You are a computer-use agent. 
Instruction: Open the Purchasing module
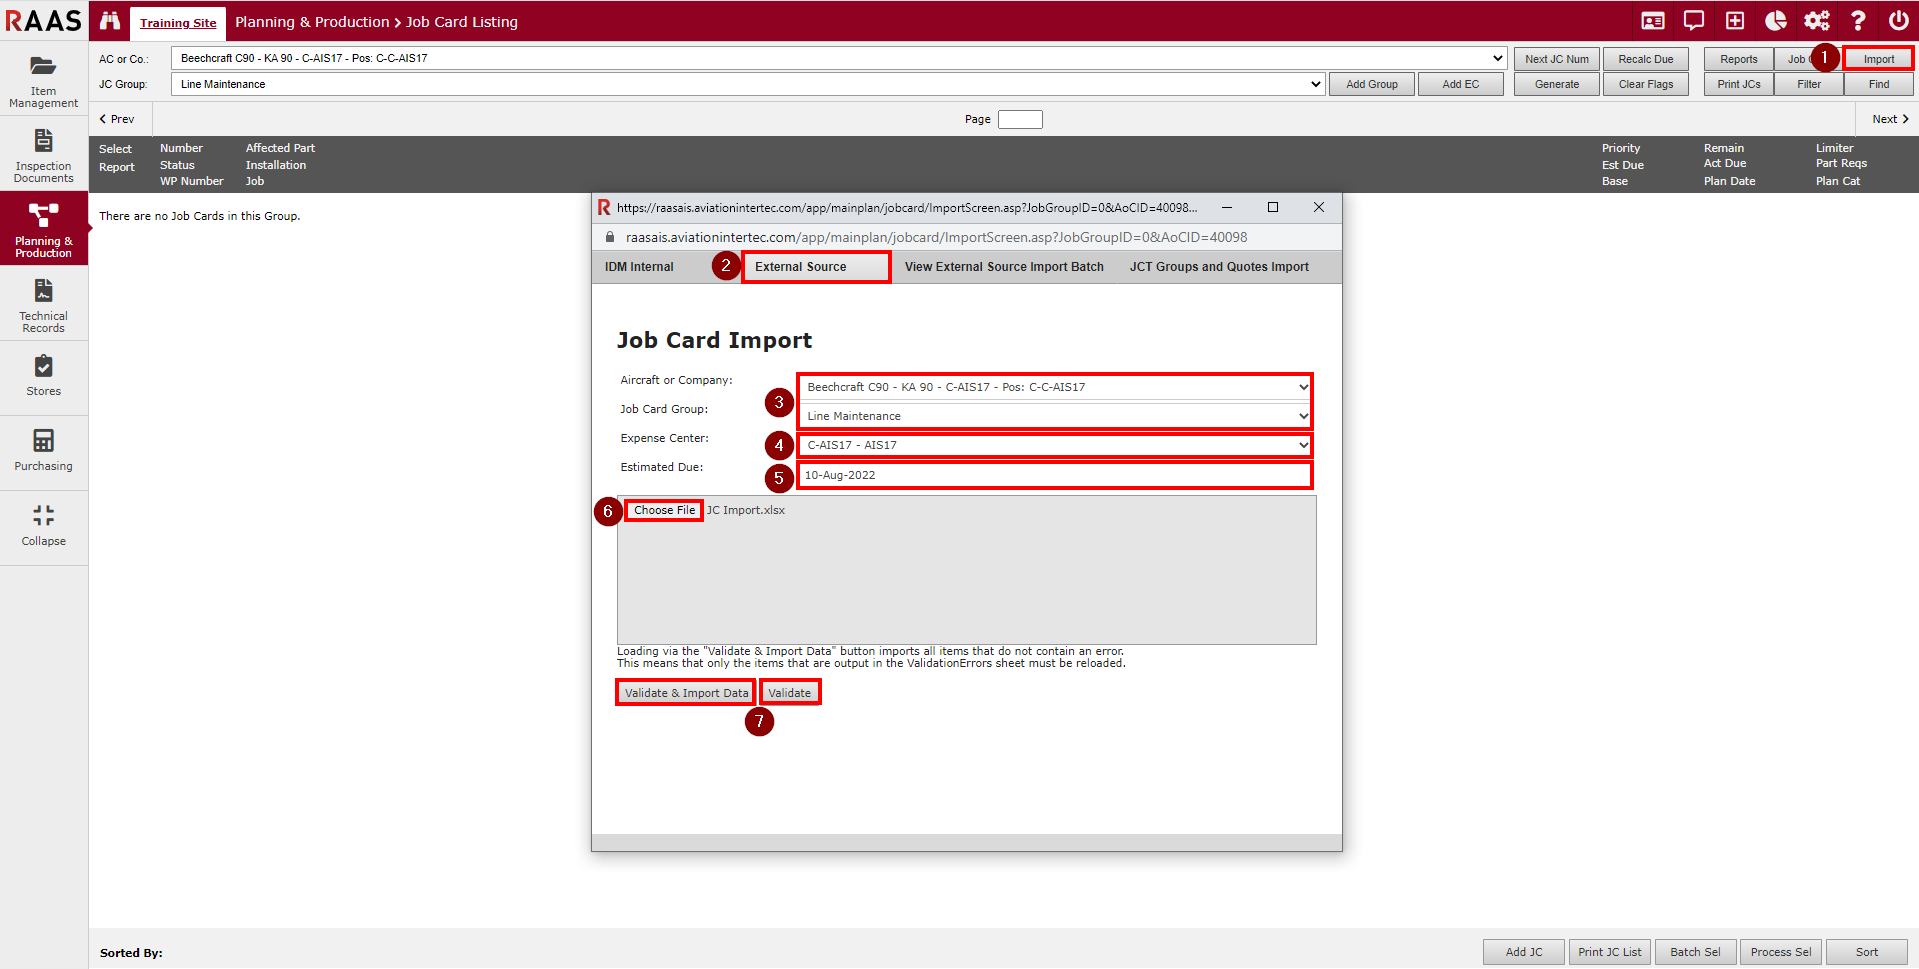pos(43,451)
